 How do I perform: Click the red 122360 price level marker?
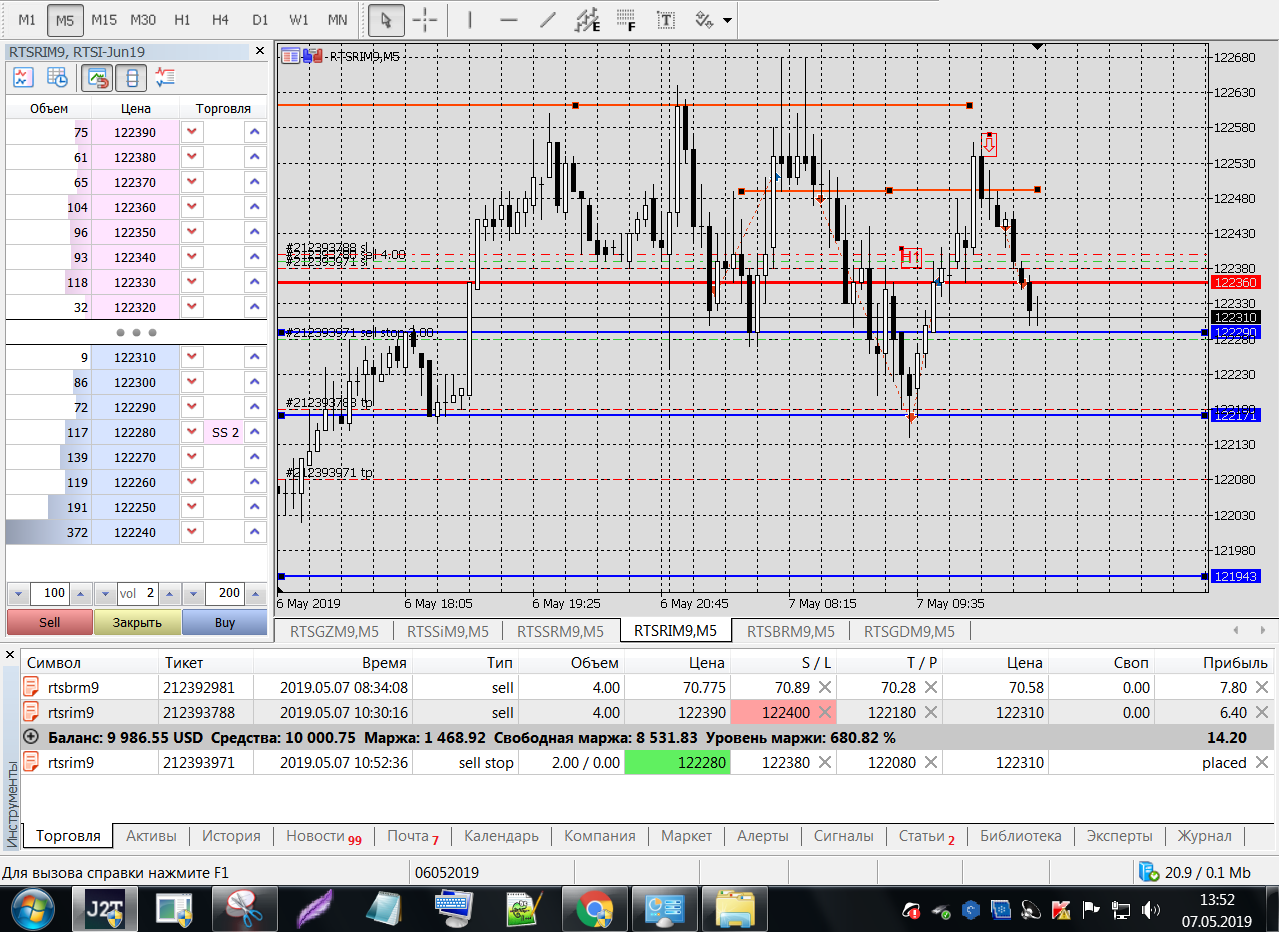click(x=1233, y=282)
